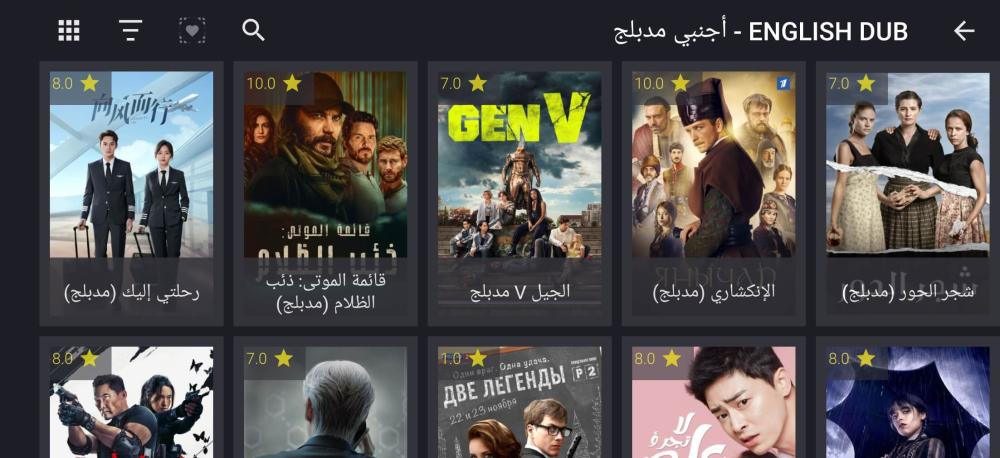
Task: Open the pink poster with surprised man
Action: (x=714, y=403)
